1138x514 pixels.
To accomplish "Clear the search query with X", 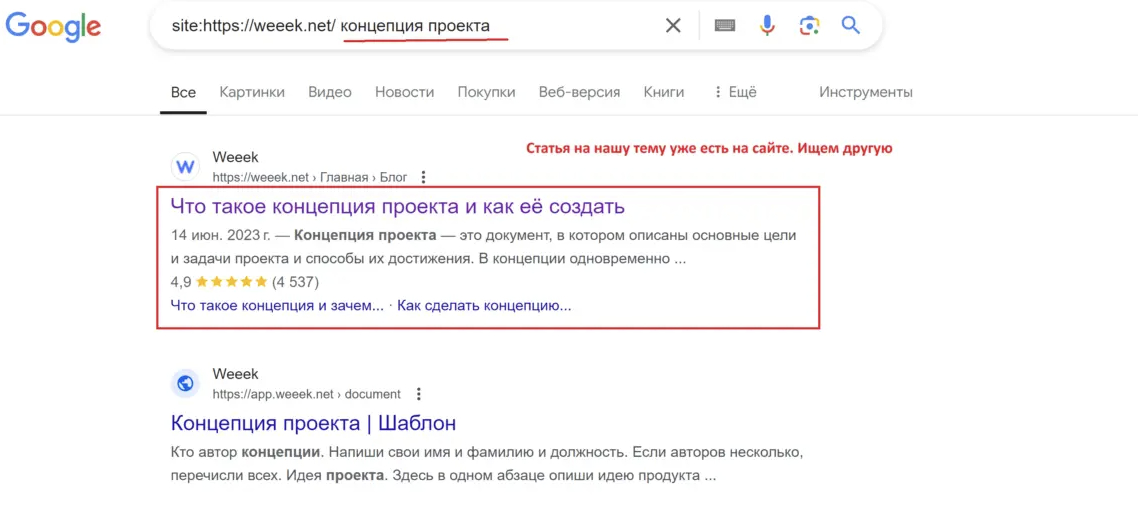I will click(x=673, y=26).
